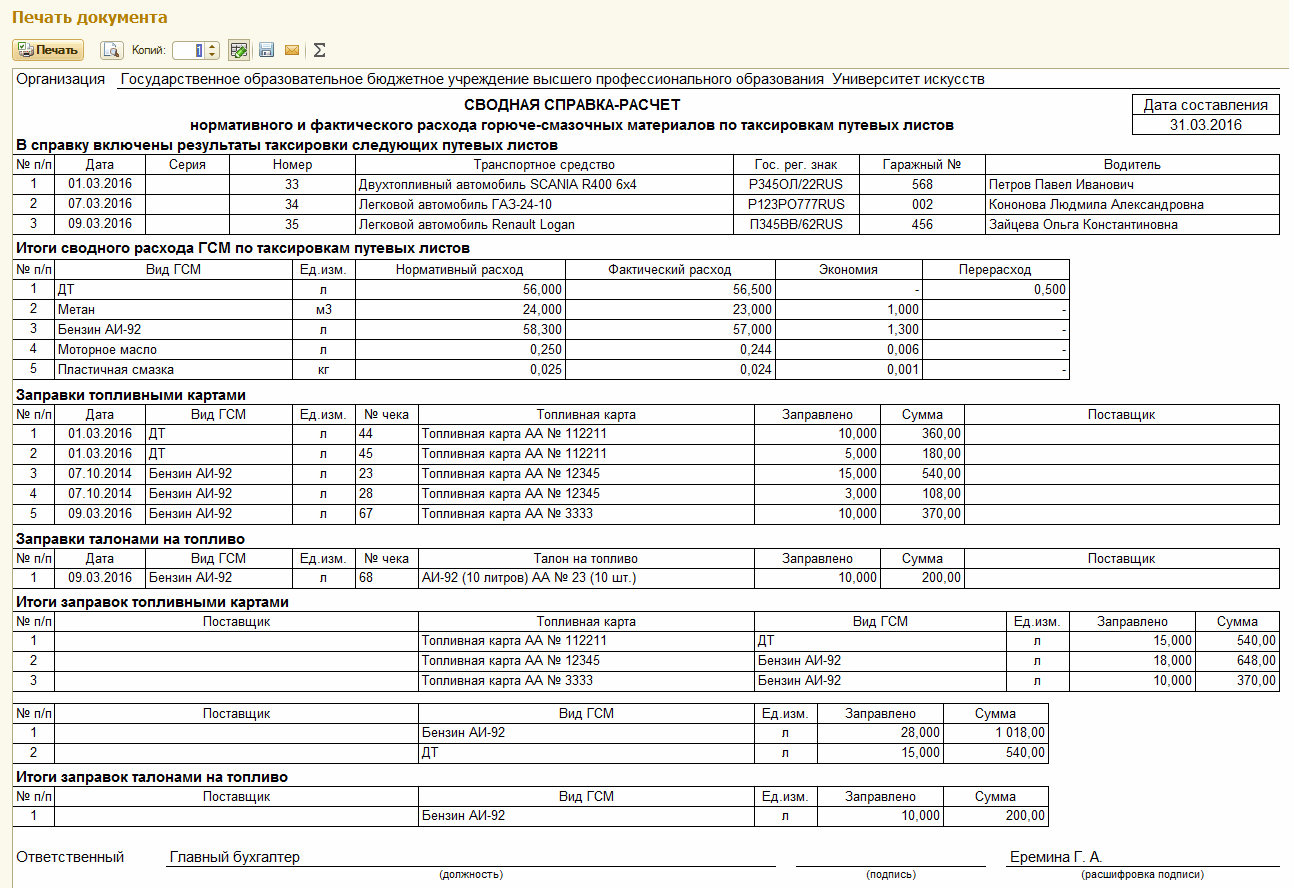This screenshot has width=1294, height=888.
Task: Click receipt number 68 in coupon refills
Action: pos(387,578)
